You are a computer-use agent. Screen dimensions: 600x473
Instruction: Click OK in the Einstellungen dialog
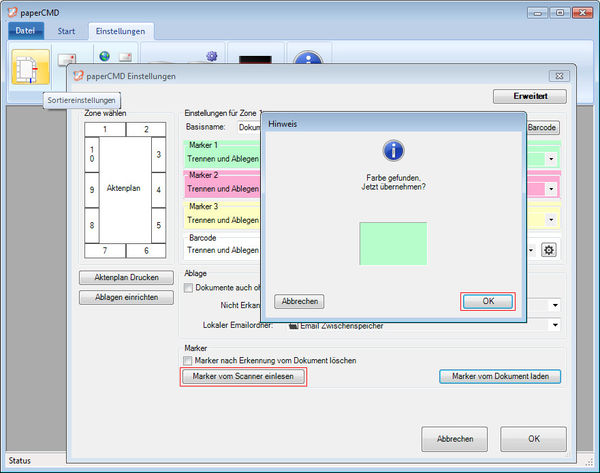533,439
